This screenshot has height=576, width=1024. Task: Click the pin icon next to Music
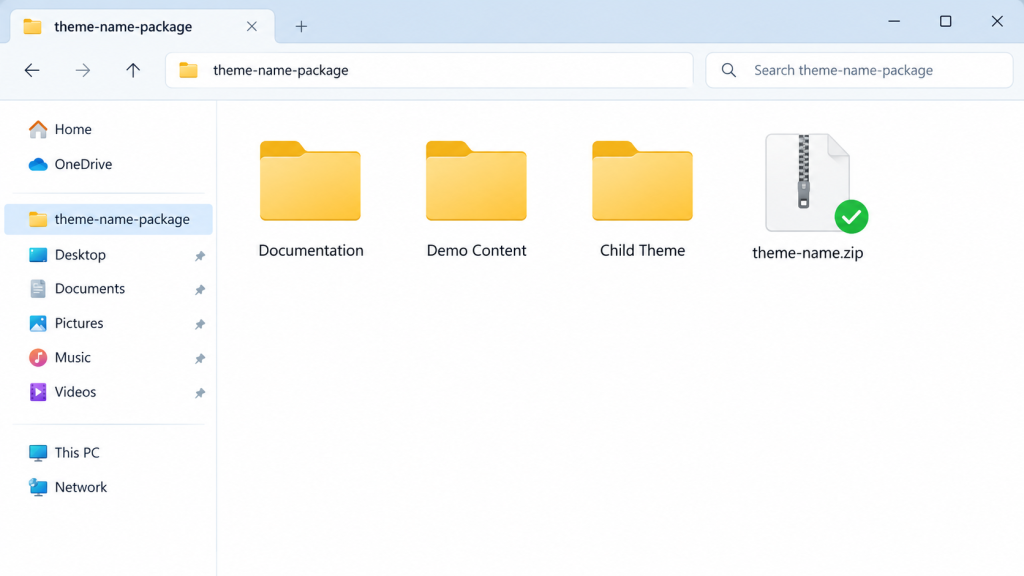click(200, 359)
